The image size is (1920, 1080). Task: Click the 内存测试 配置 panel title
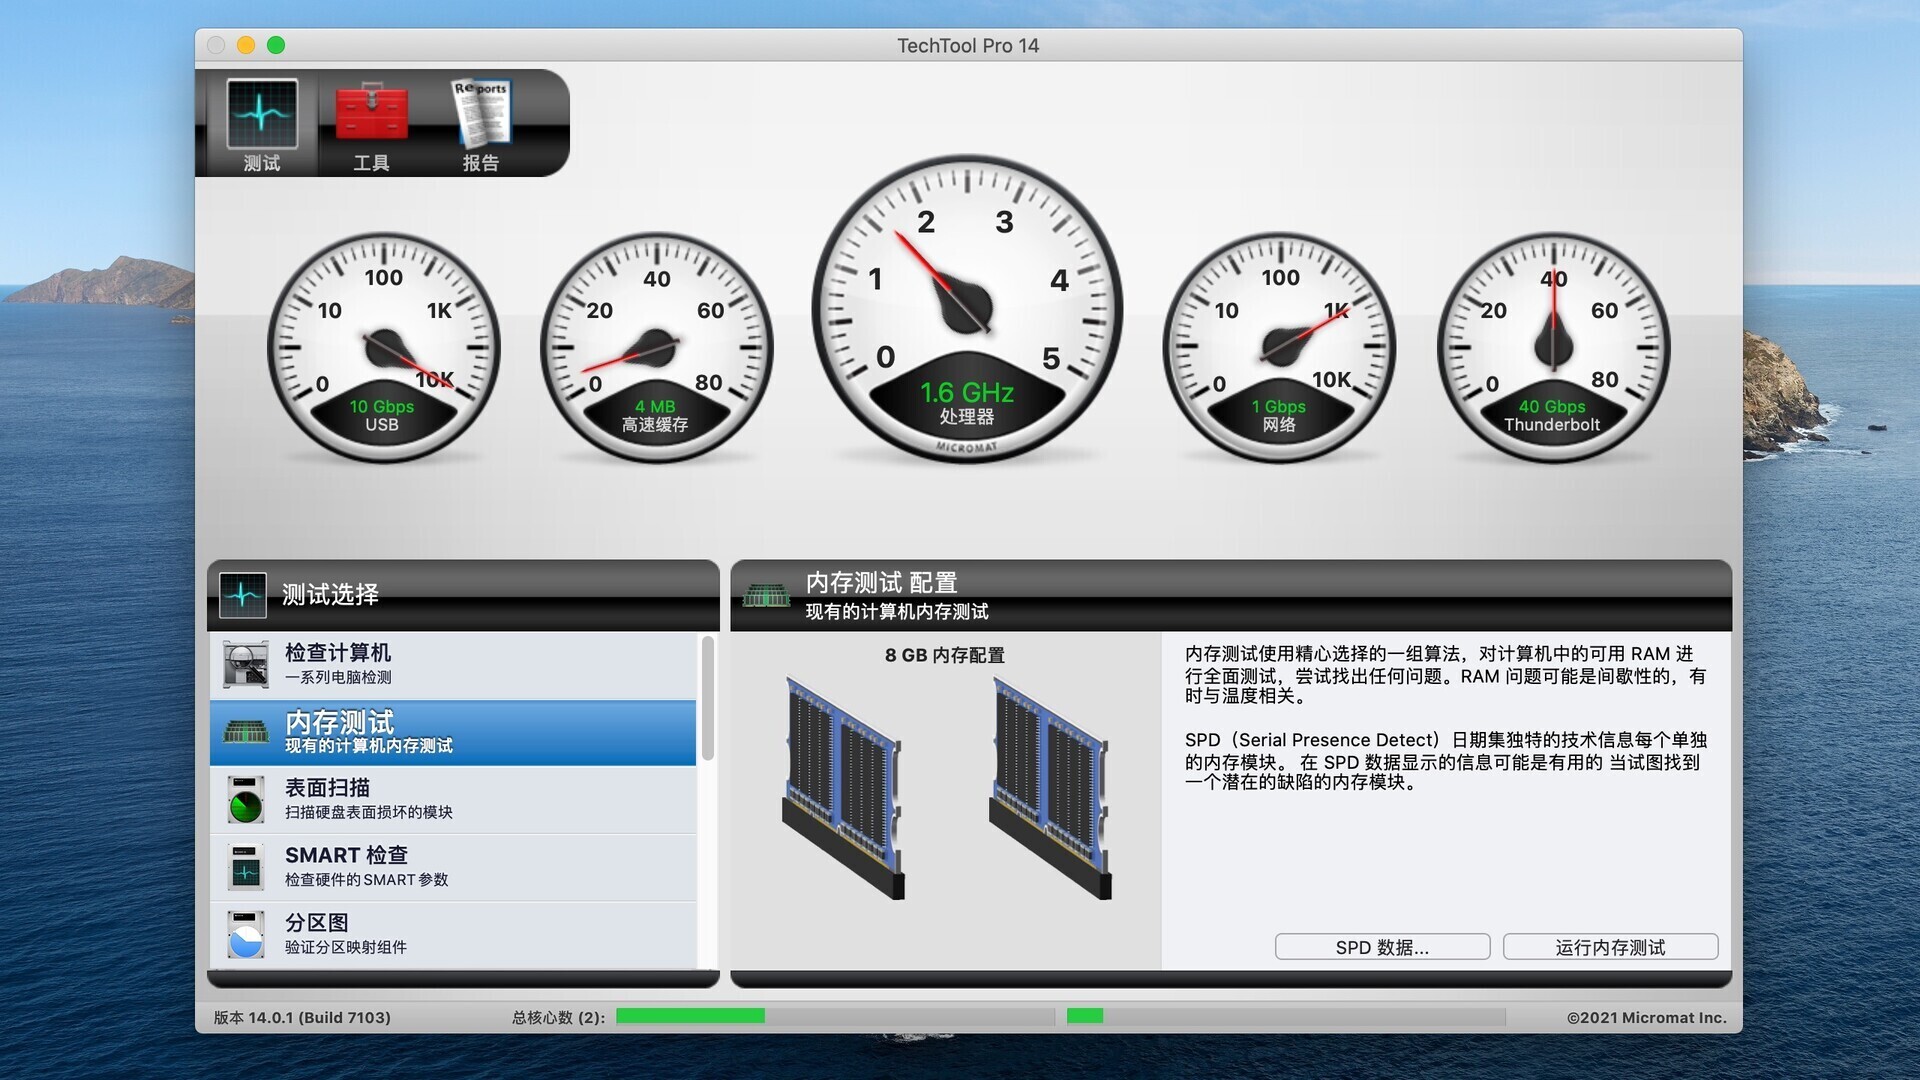(x=882, y=582)
